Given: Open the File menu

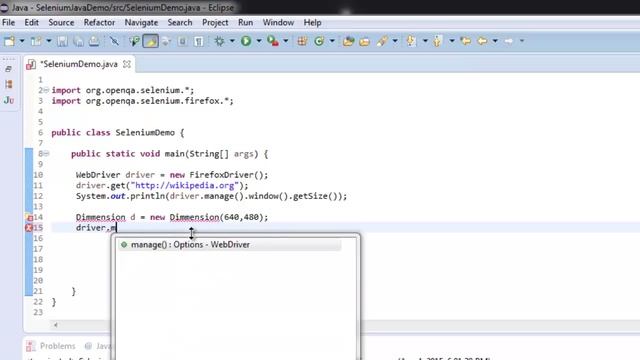Looking at the screenshot, I should (x=9, y=22).
